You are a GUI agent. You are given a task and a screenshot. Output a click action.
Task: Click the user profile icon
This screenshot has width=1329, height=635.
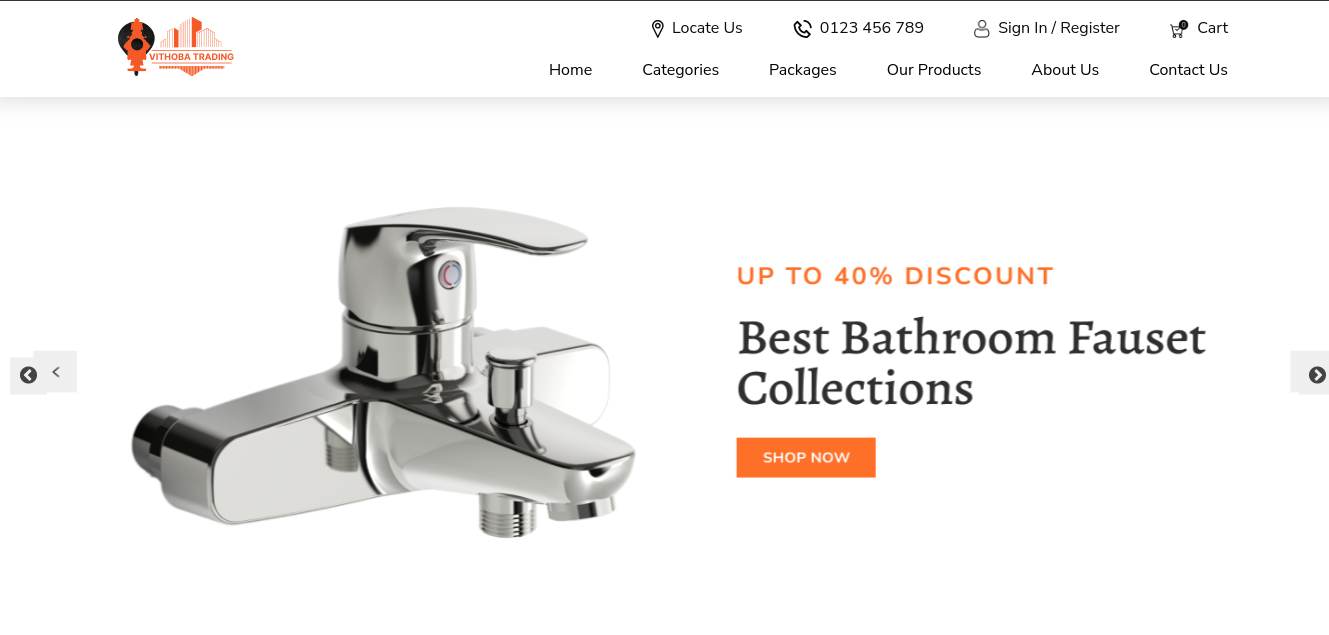click(981, 29)
